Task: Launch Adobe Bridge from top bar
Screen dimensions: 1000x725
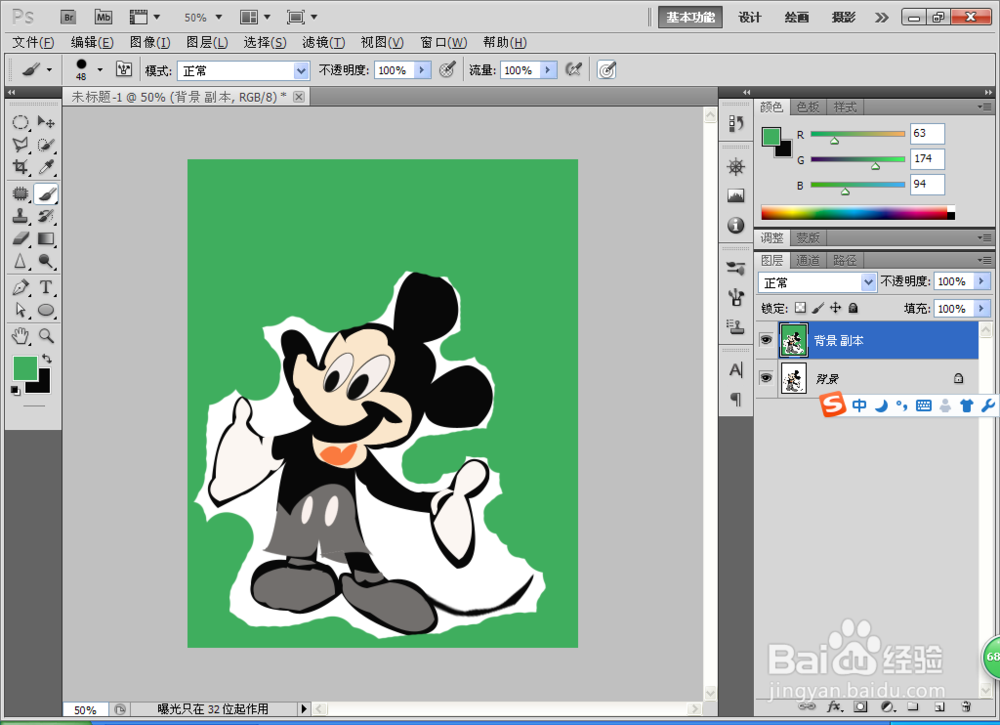Action: point(68,17)
